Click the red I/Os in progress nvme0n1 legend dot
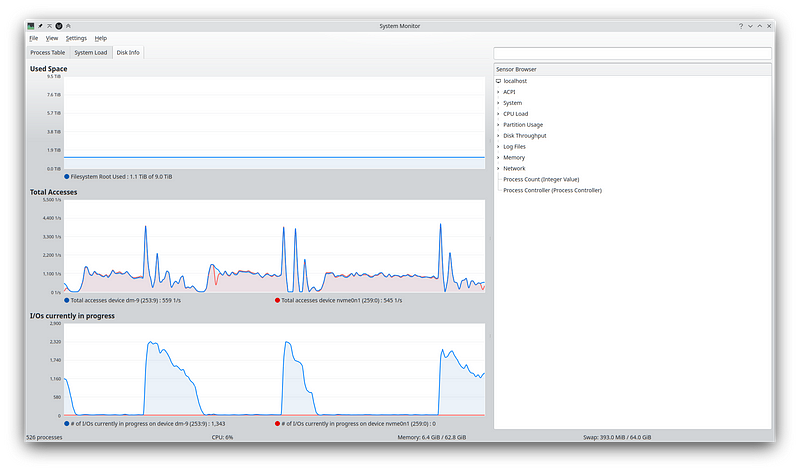The height and width of the screenshot is (472, 800). (x=278, y=424)
